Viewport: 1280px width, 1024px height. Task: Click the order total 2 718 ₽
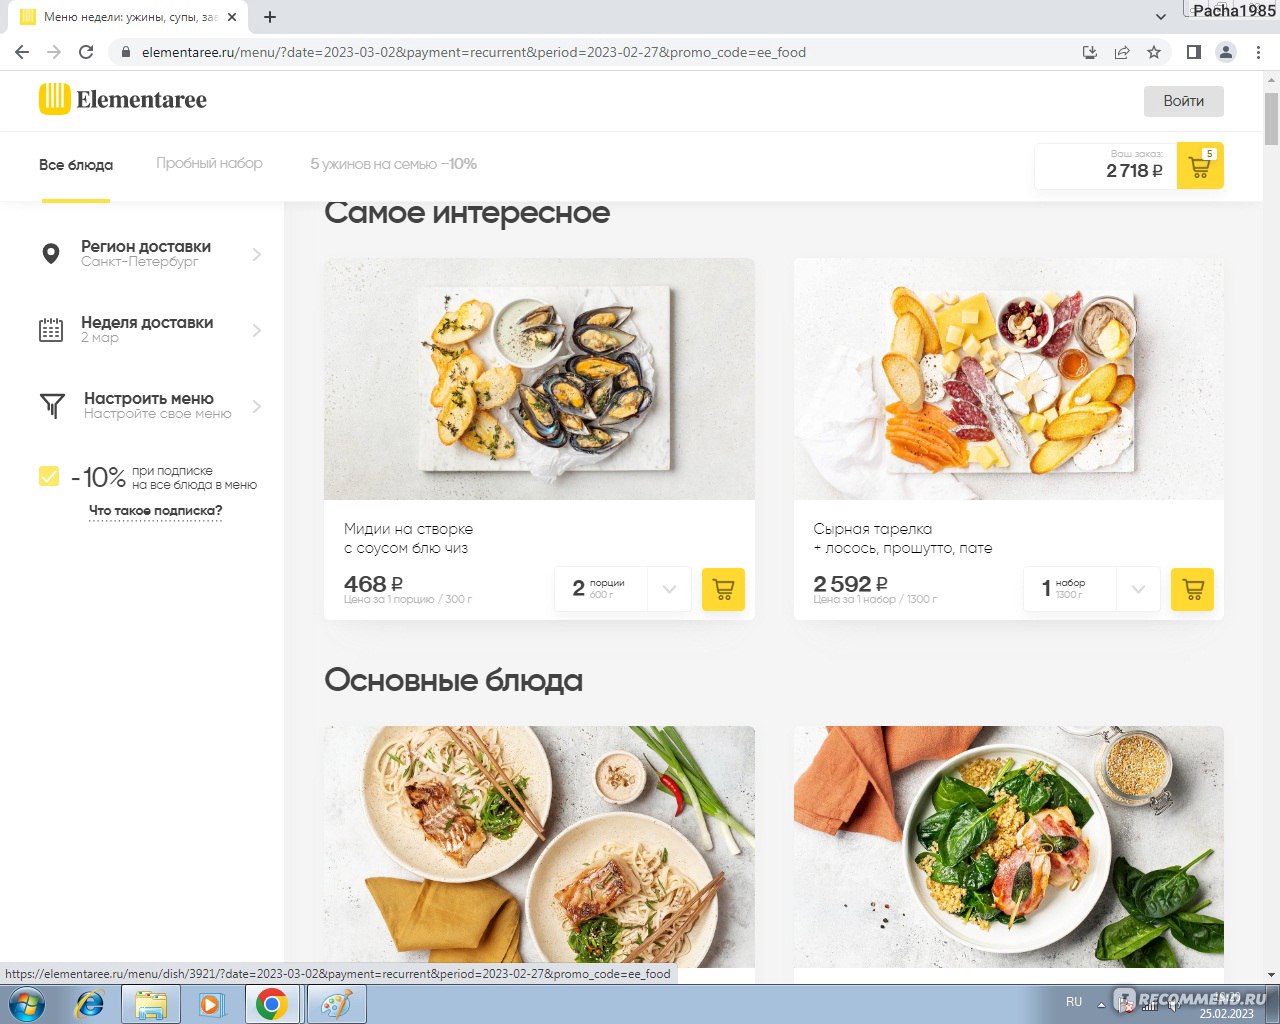[x=1134, y=170]
